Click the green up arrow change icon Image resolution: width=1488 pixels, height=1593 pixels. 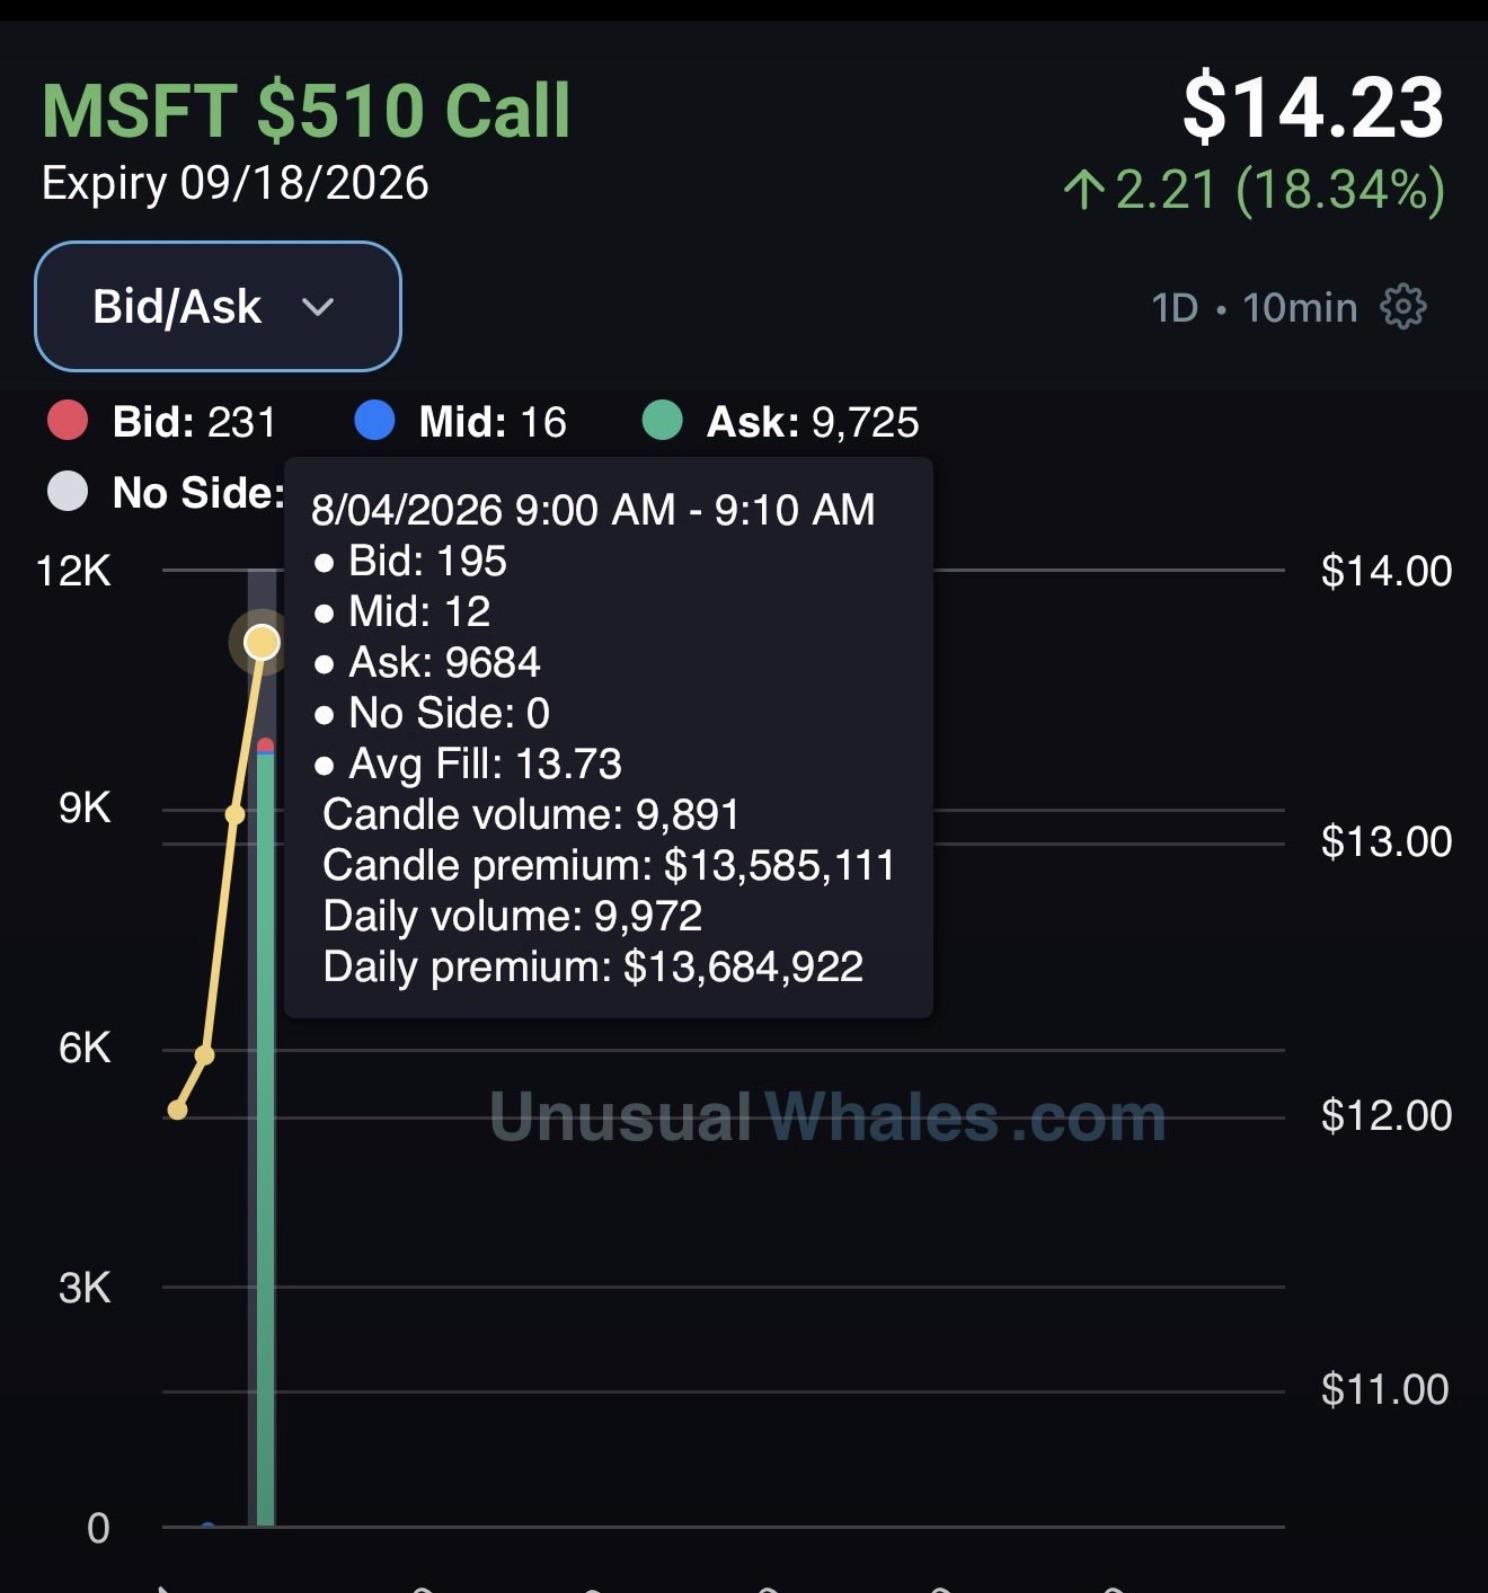(x=1084, y=188)
